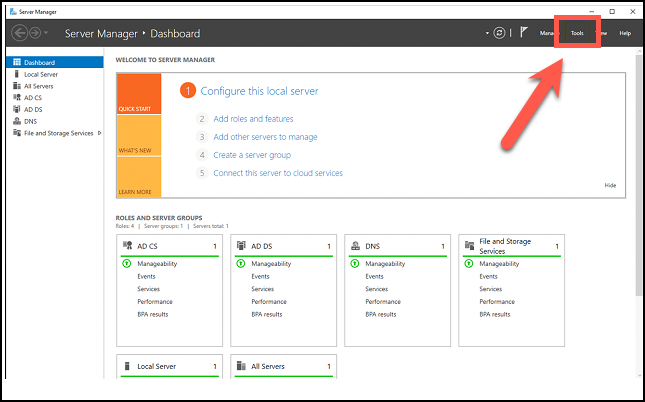Click the AD CS tile icon
The height and width of the screenshot is (402, 645).
tap(127, 246)
